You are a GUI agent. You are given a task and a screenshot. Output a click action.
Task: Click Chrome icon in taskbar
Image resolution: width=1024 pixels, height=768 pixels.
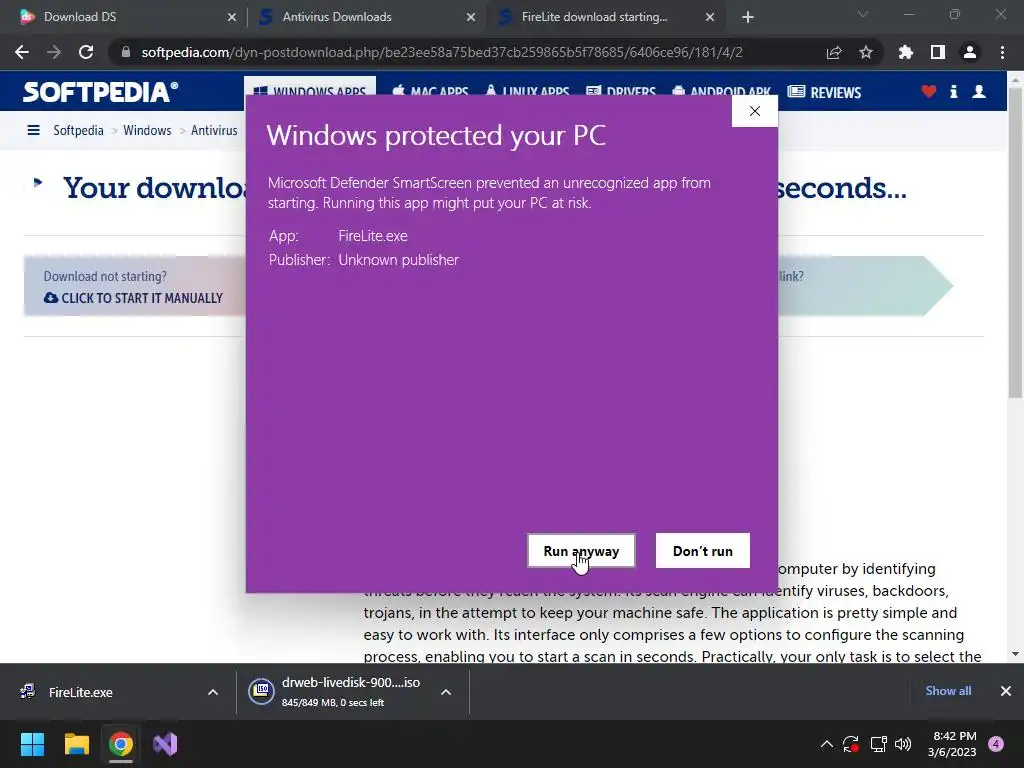tap(121, 744)
